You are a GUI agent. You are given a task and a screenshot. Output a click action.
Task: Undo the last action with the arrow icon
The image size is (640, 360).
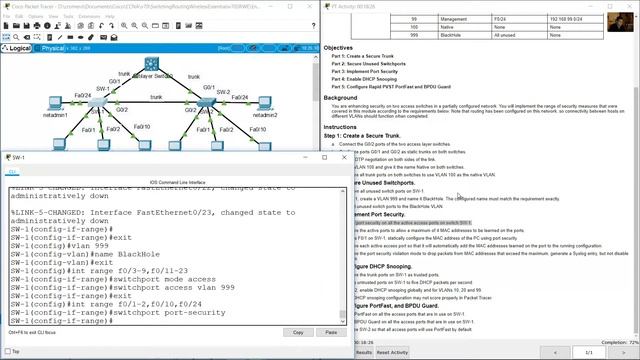click(x=101, y=26)
